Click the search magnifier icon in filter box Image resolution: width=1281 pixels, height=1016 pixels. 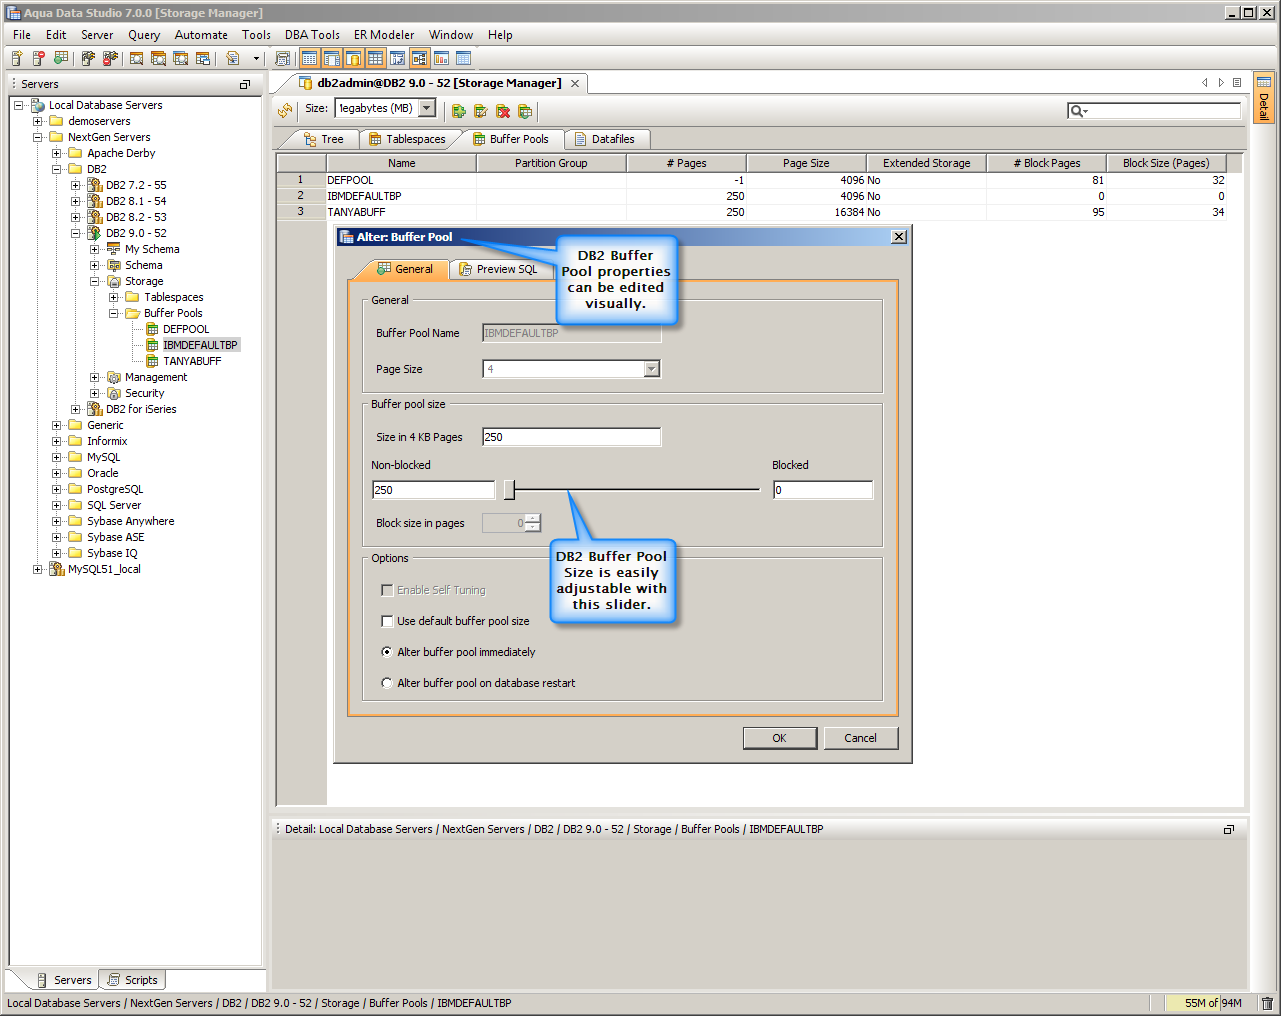point(1078,110)
